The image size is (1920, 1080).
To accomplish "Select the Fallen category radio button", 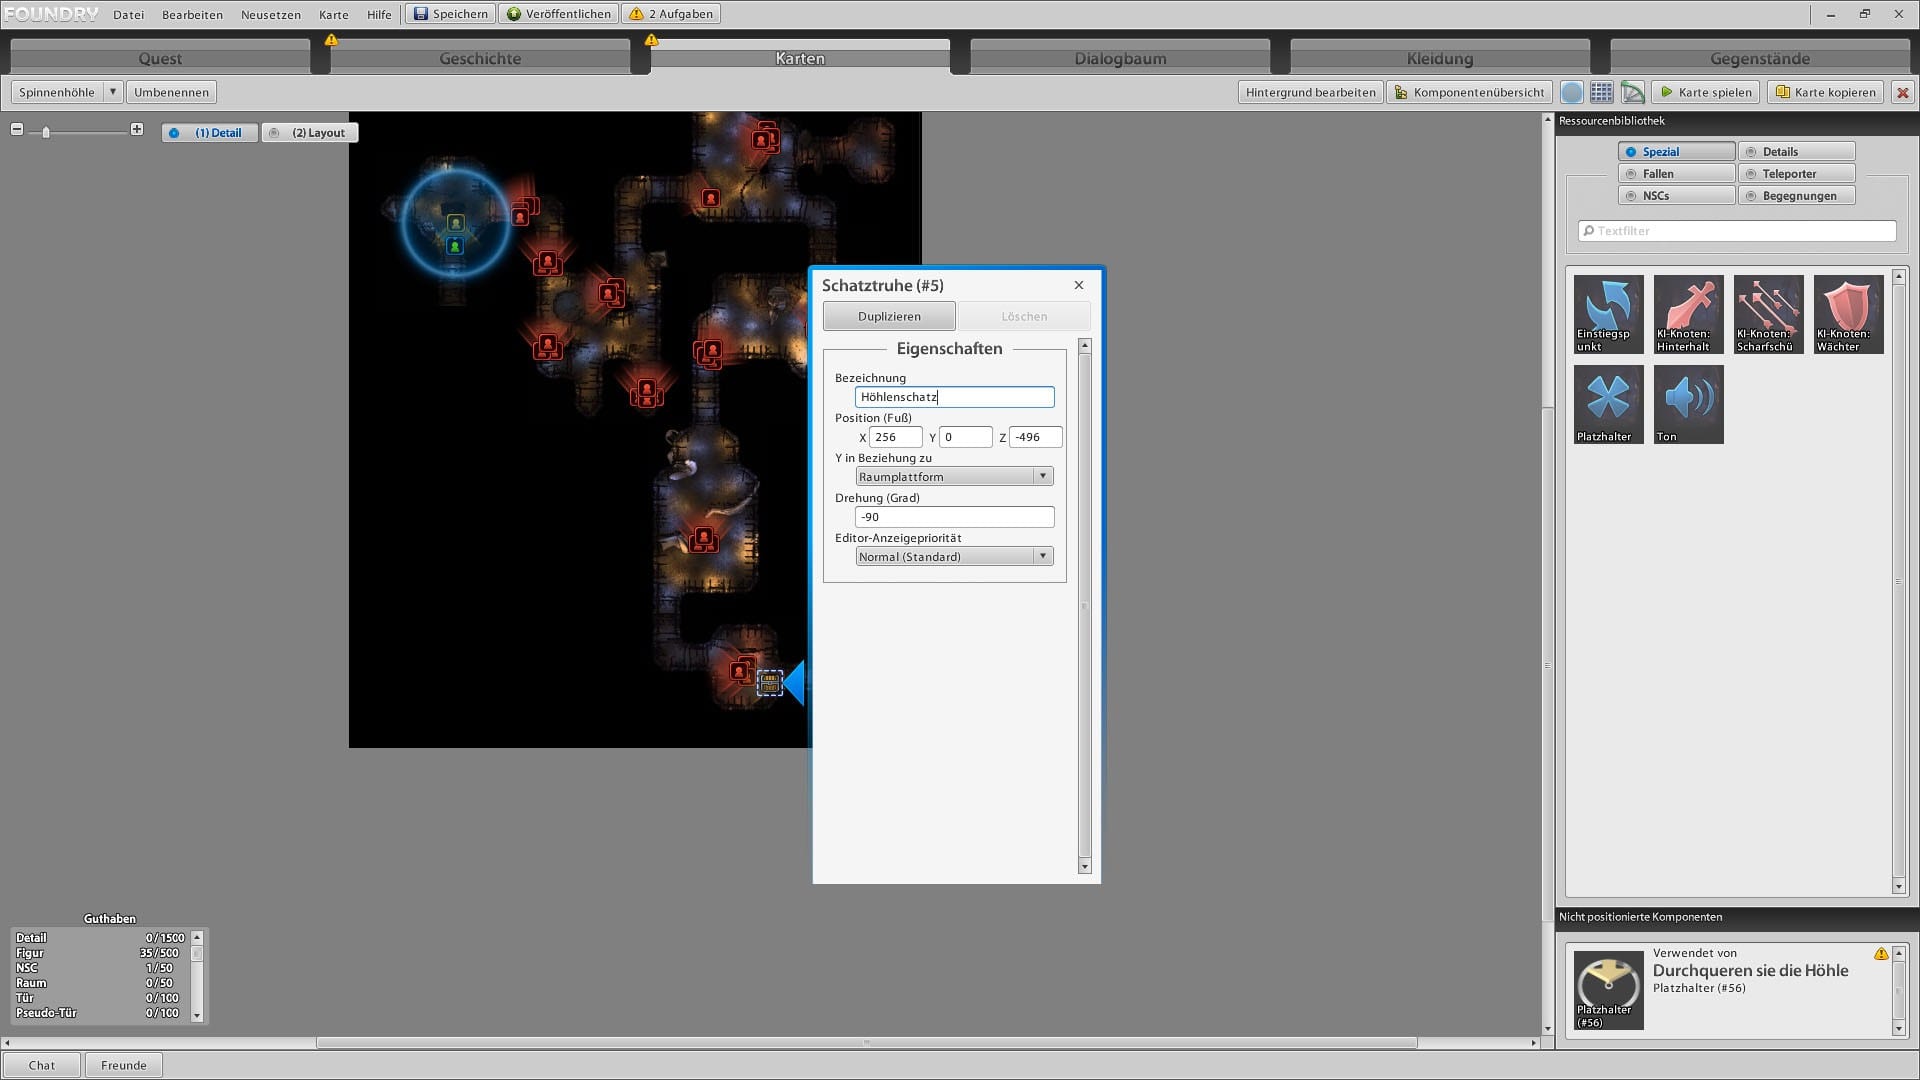I will pyautogui.click(x=1676, y=174).
